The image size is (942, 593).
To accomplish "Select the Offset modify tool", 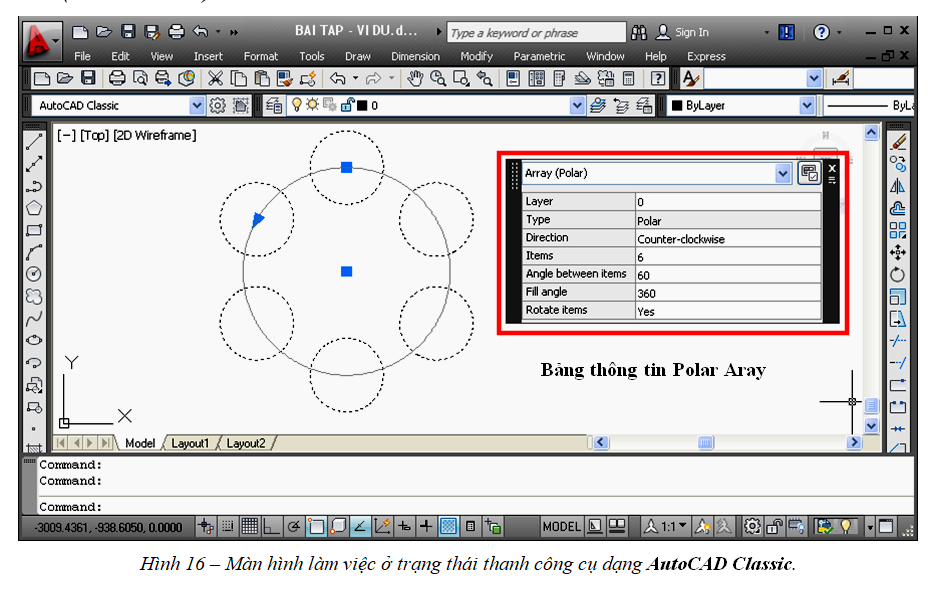I will [x=898, y=208].
